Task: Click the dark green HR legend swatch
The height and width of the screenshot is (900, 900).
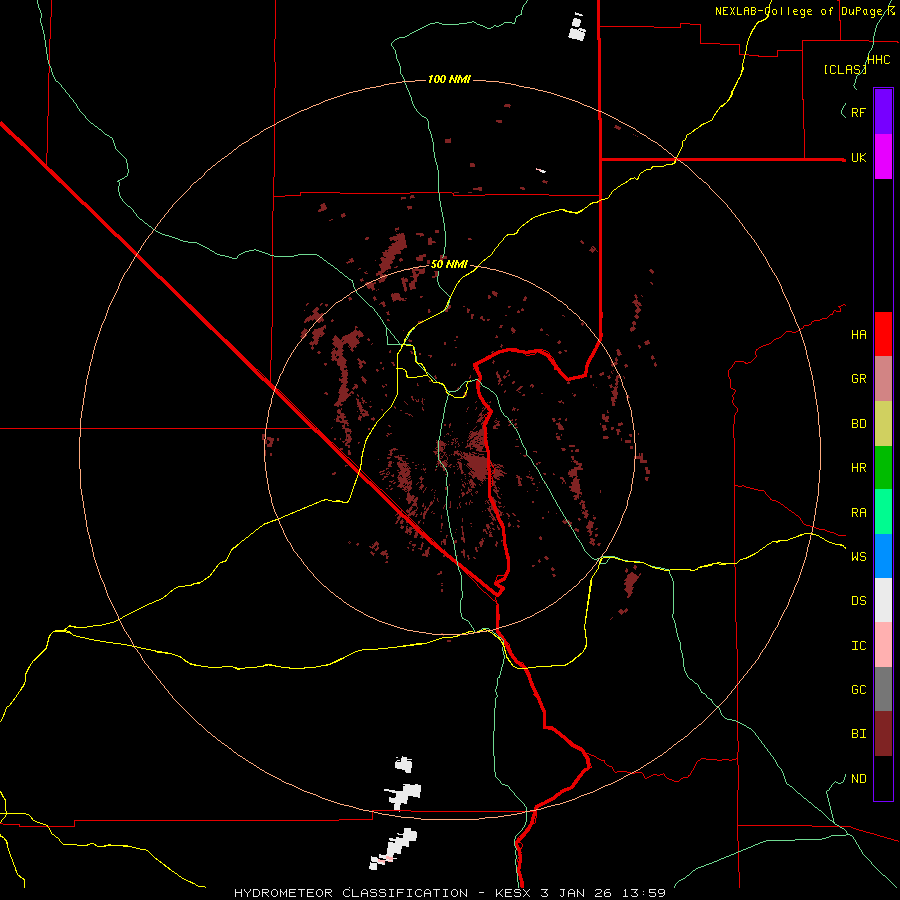Action: (883, 467)
